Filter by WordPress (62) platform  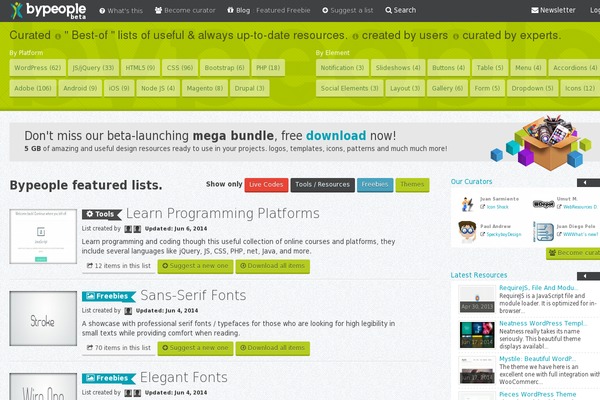[x=38, y=68]
